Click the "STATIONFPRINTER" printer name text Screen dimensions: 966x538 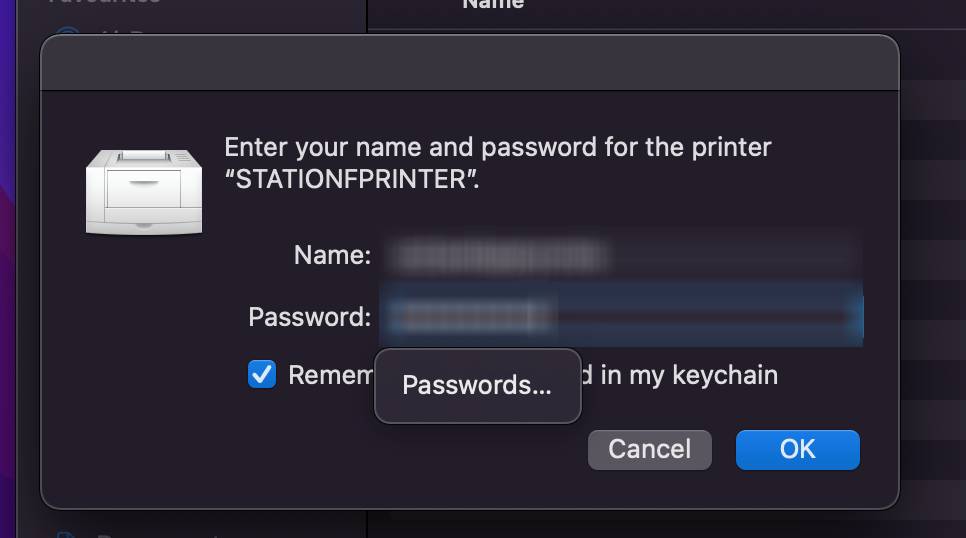click(x=352, y=179)
